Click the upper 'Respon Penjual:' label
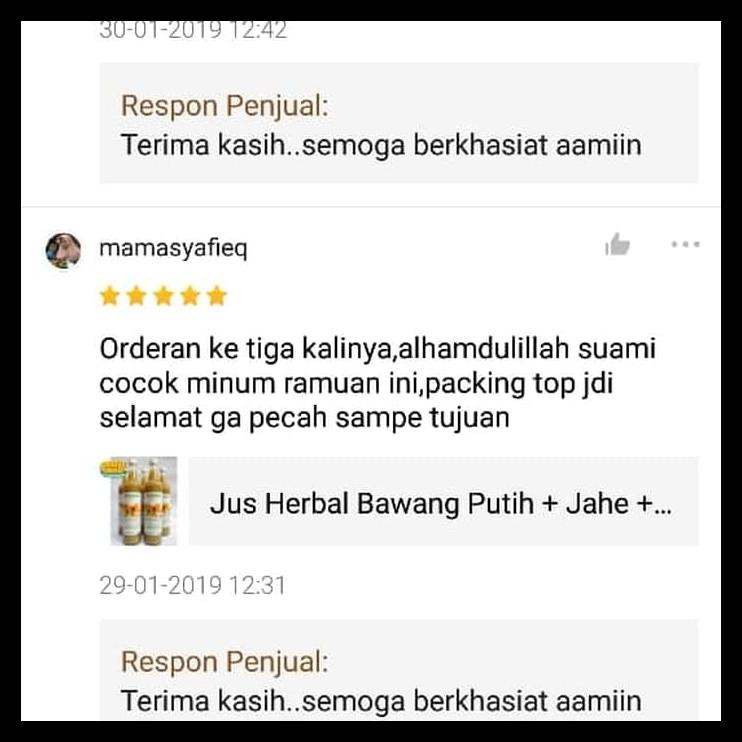 coord(225,106)
